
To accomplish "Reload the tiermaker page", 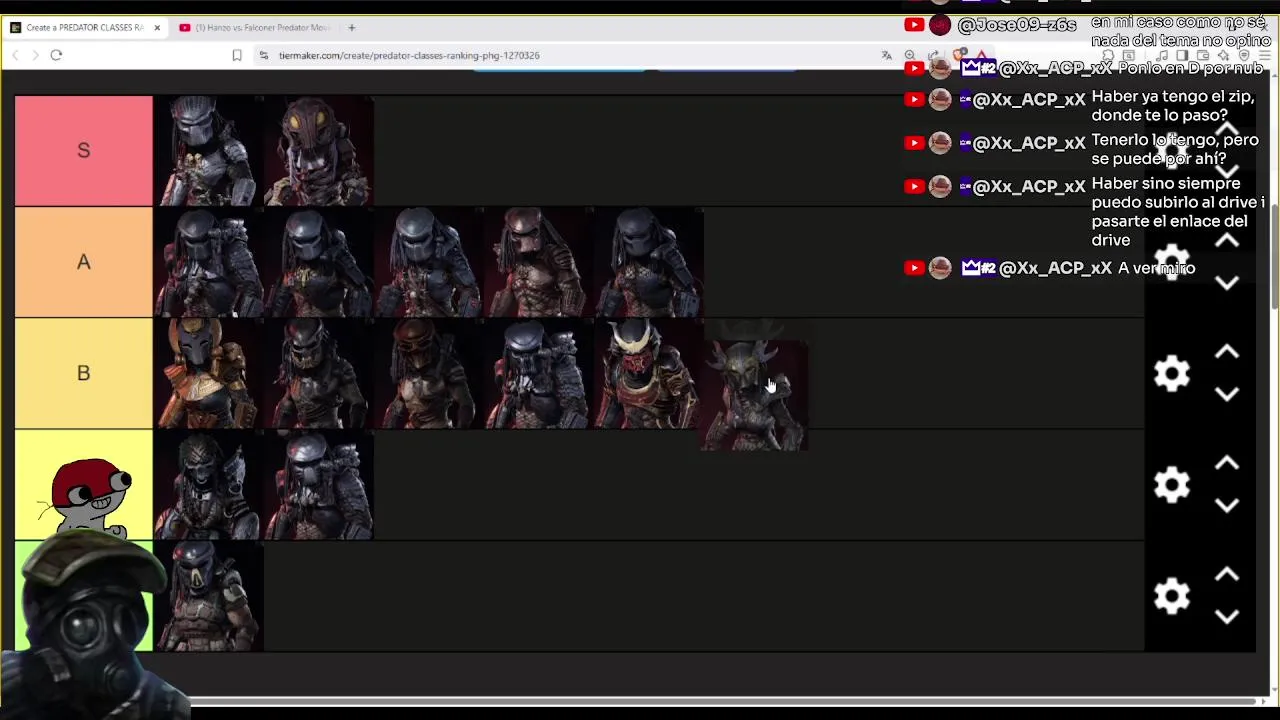I will pos(56,55).
